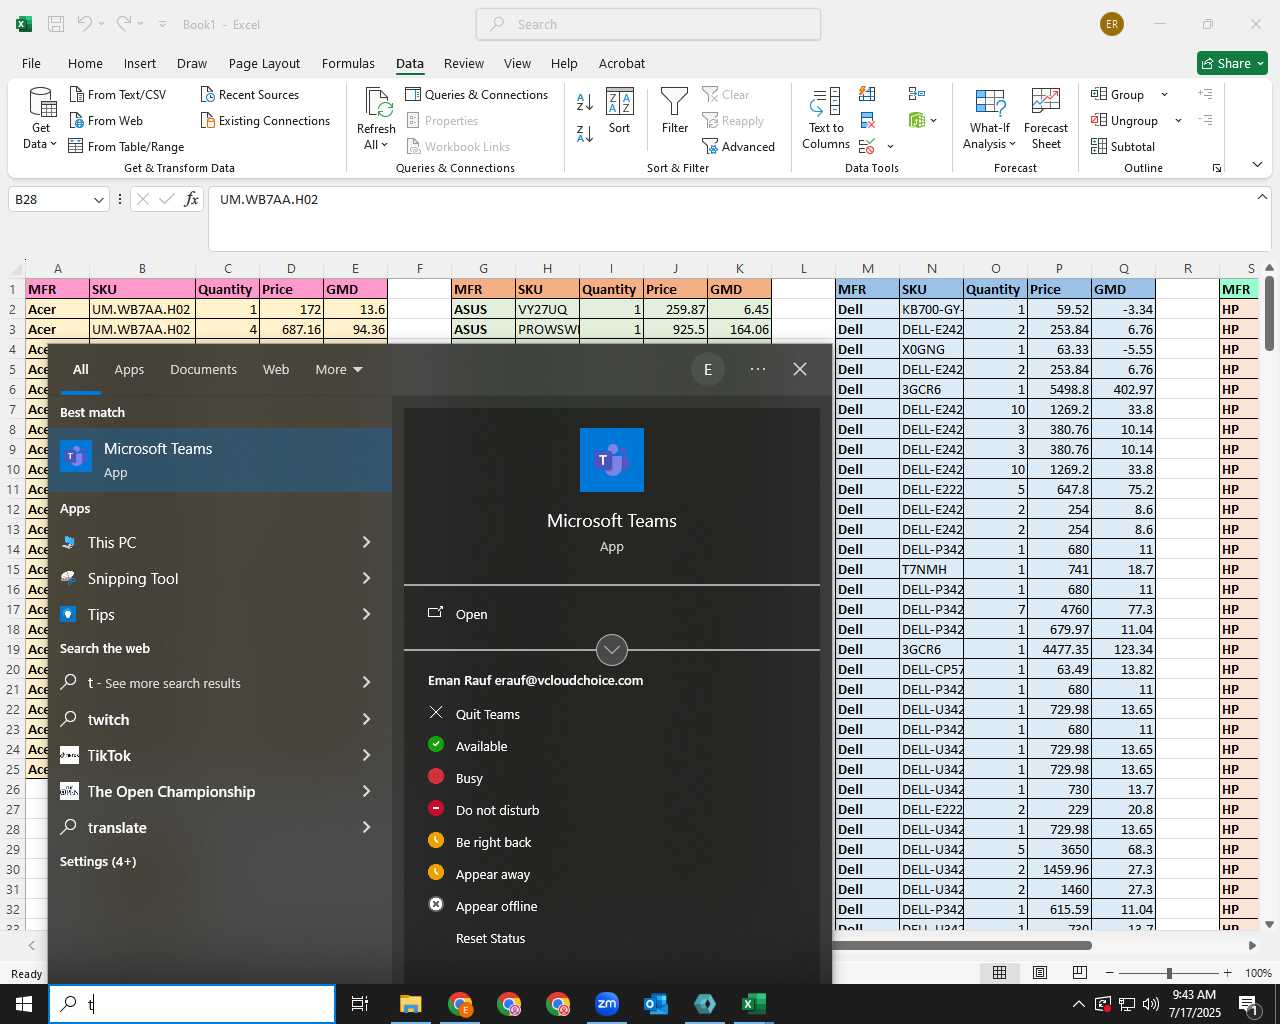Image resolution: width=1280 pixels, height=1024 pixels.
Task: Click zoom in plus button
Action: pyautogui.click(x=1227, y=972)
